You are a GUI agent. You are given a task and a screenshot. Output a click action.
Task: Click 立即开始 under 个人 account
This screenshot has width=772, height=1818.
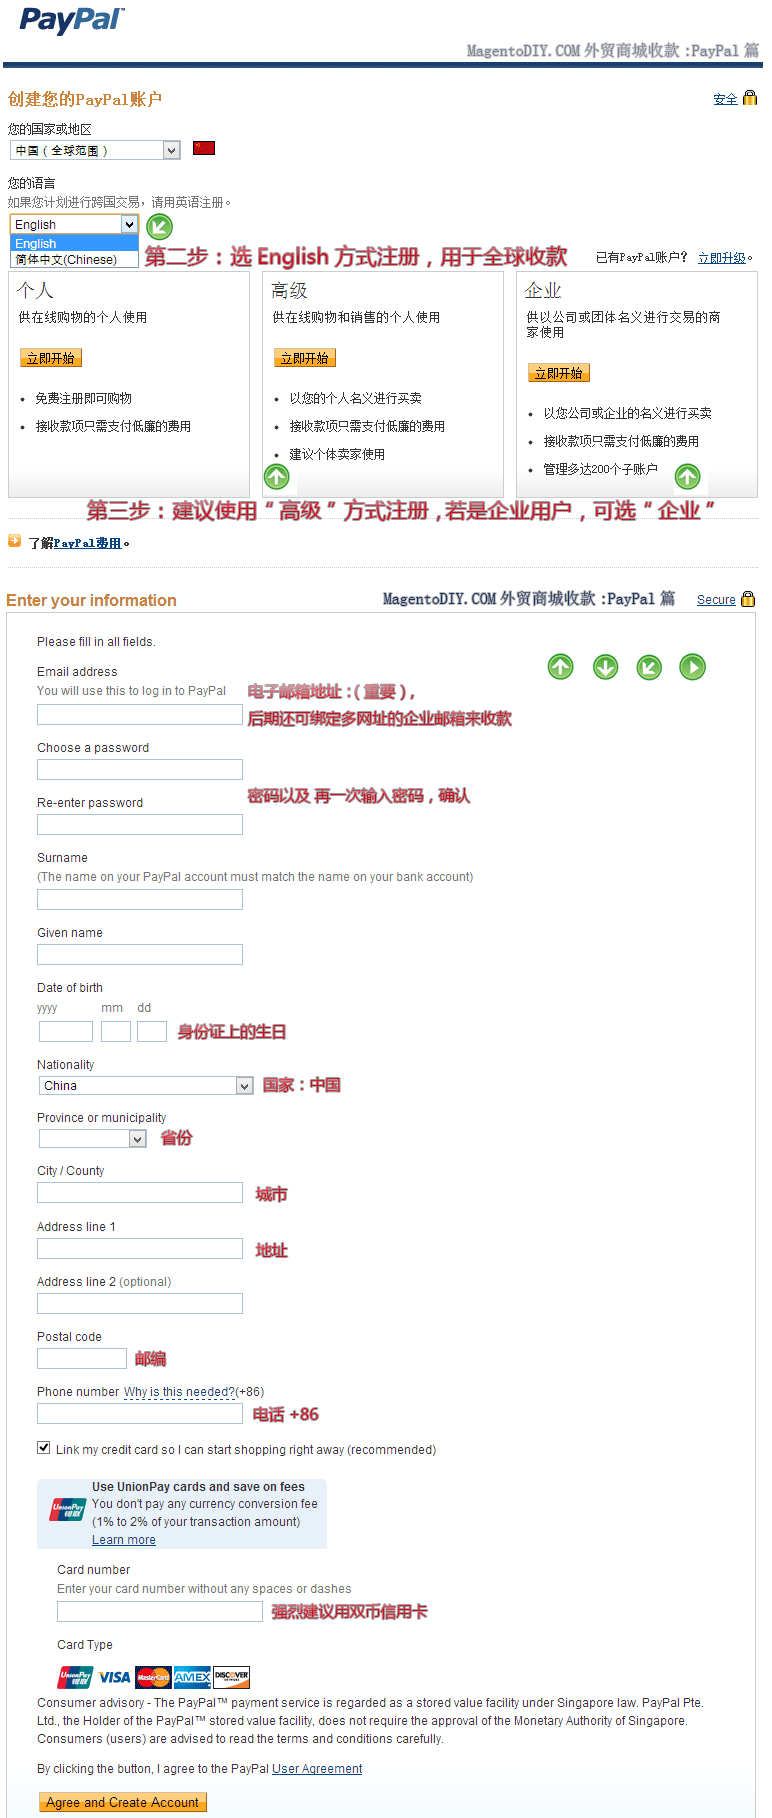pyautogui.click(x=51, y=358)
